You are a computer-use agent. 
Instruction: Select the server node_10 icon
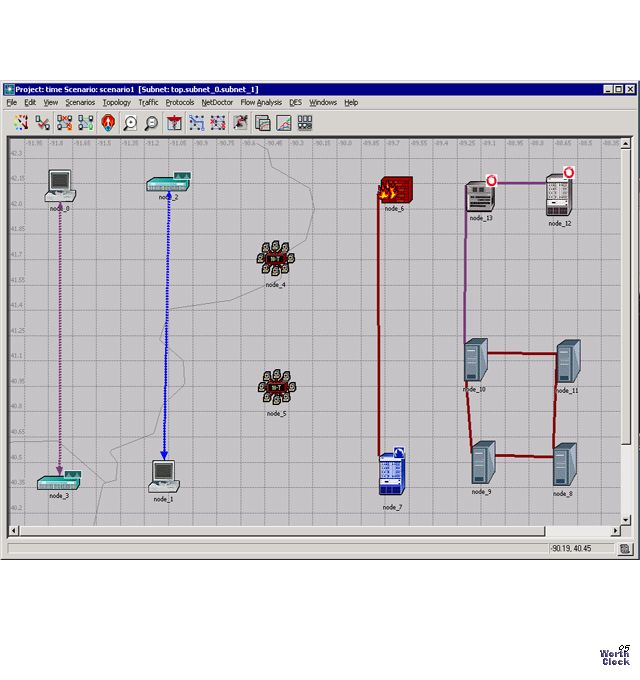(475, 360)
